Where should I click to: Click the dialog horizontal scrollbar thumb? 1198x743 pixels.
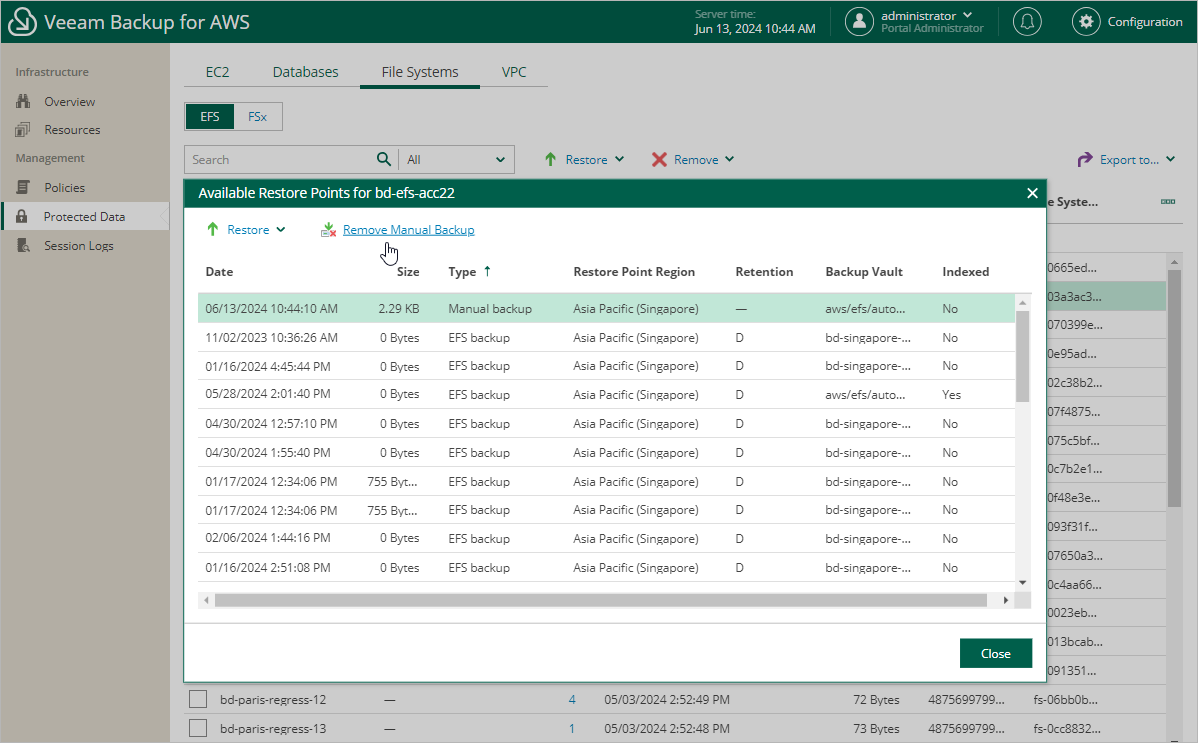[601, 600]
